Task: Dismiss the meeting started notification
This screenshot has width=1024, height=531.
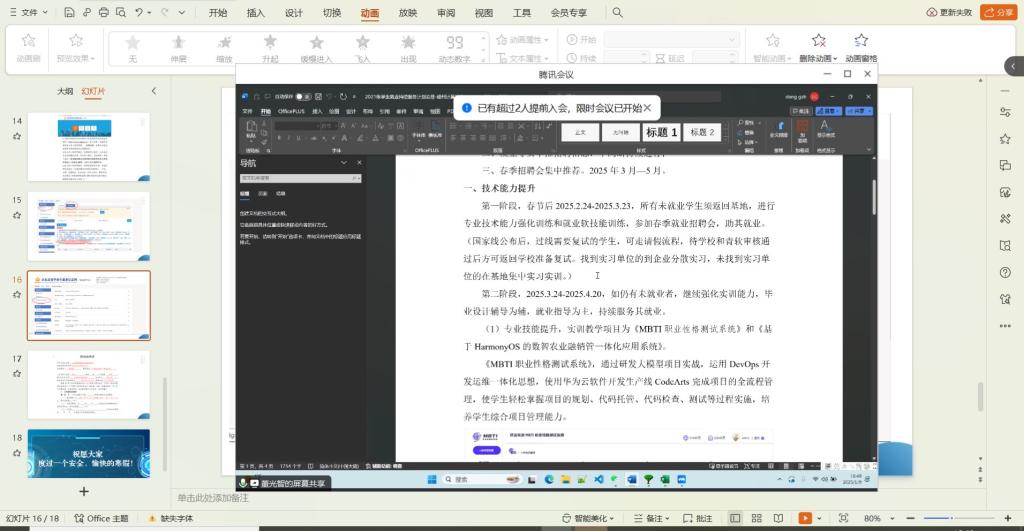Action: 647,108
